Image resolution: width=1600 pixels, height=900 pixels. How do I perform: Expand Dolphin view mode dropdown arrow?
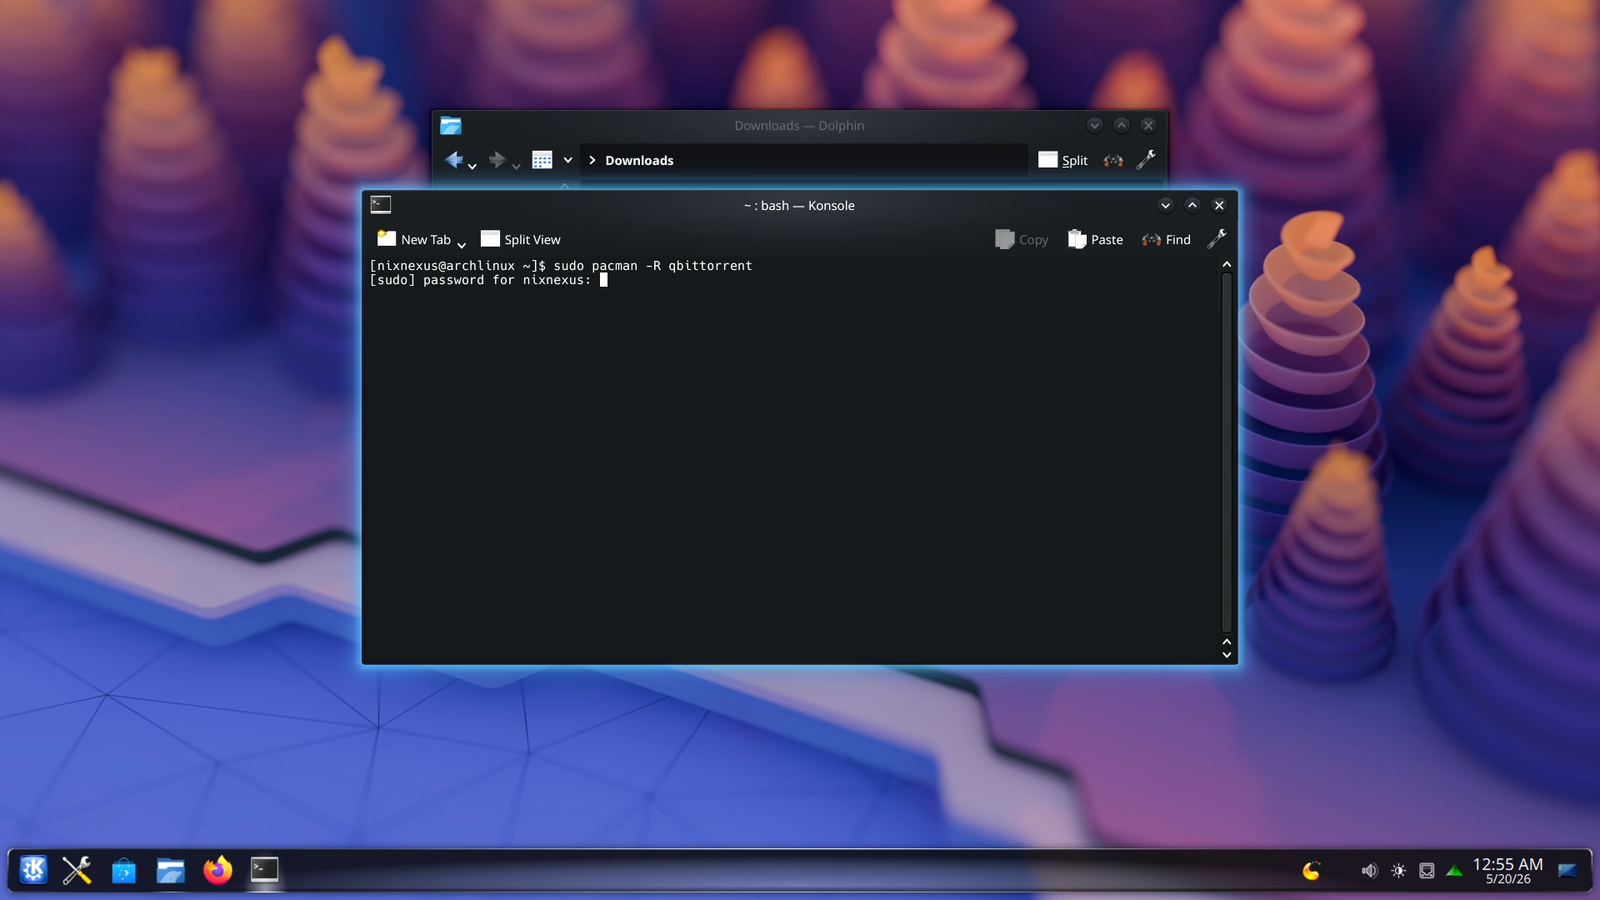tap(568, 160)
